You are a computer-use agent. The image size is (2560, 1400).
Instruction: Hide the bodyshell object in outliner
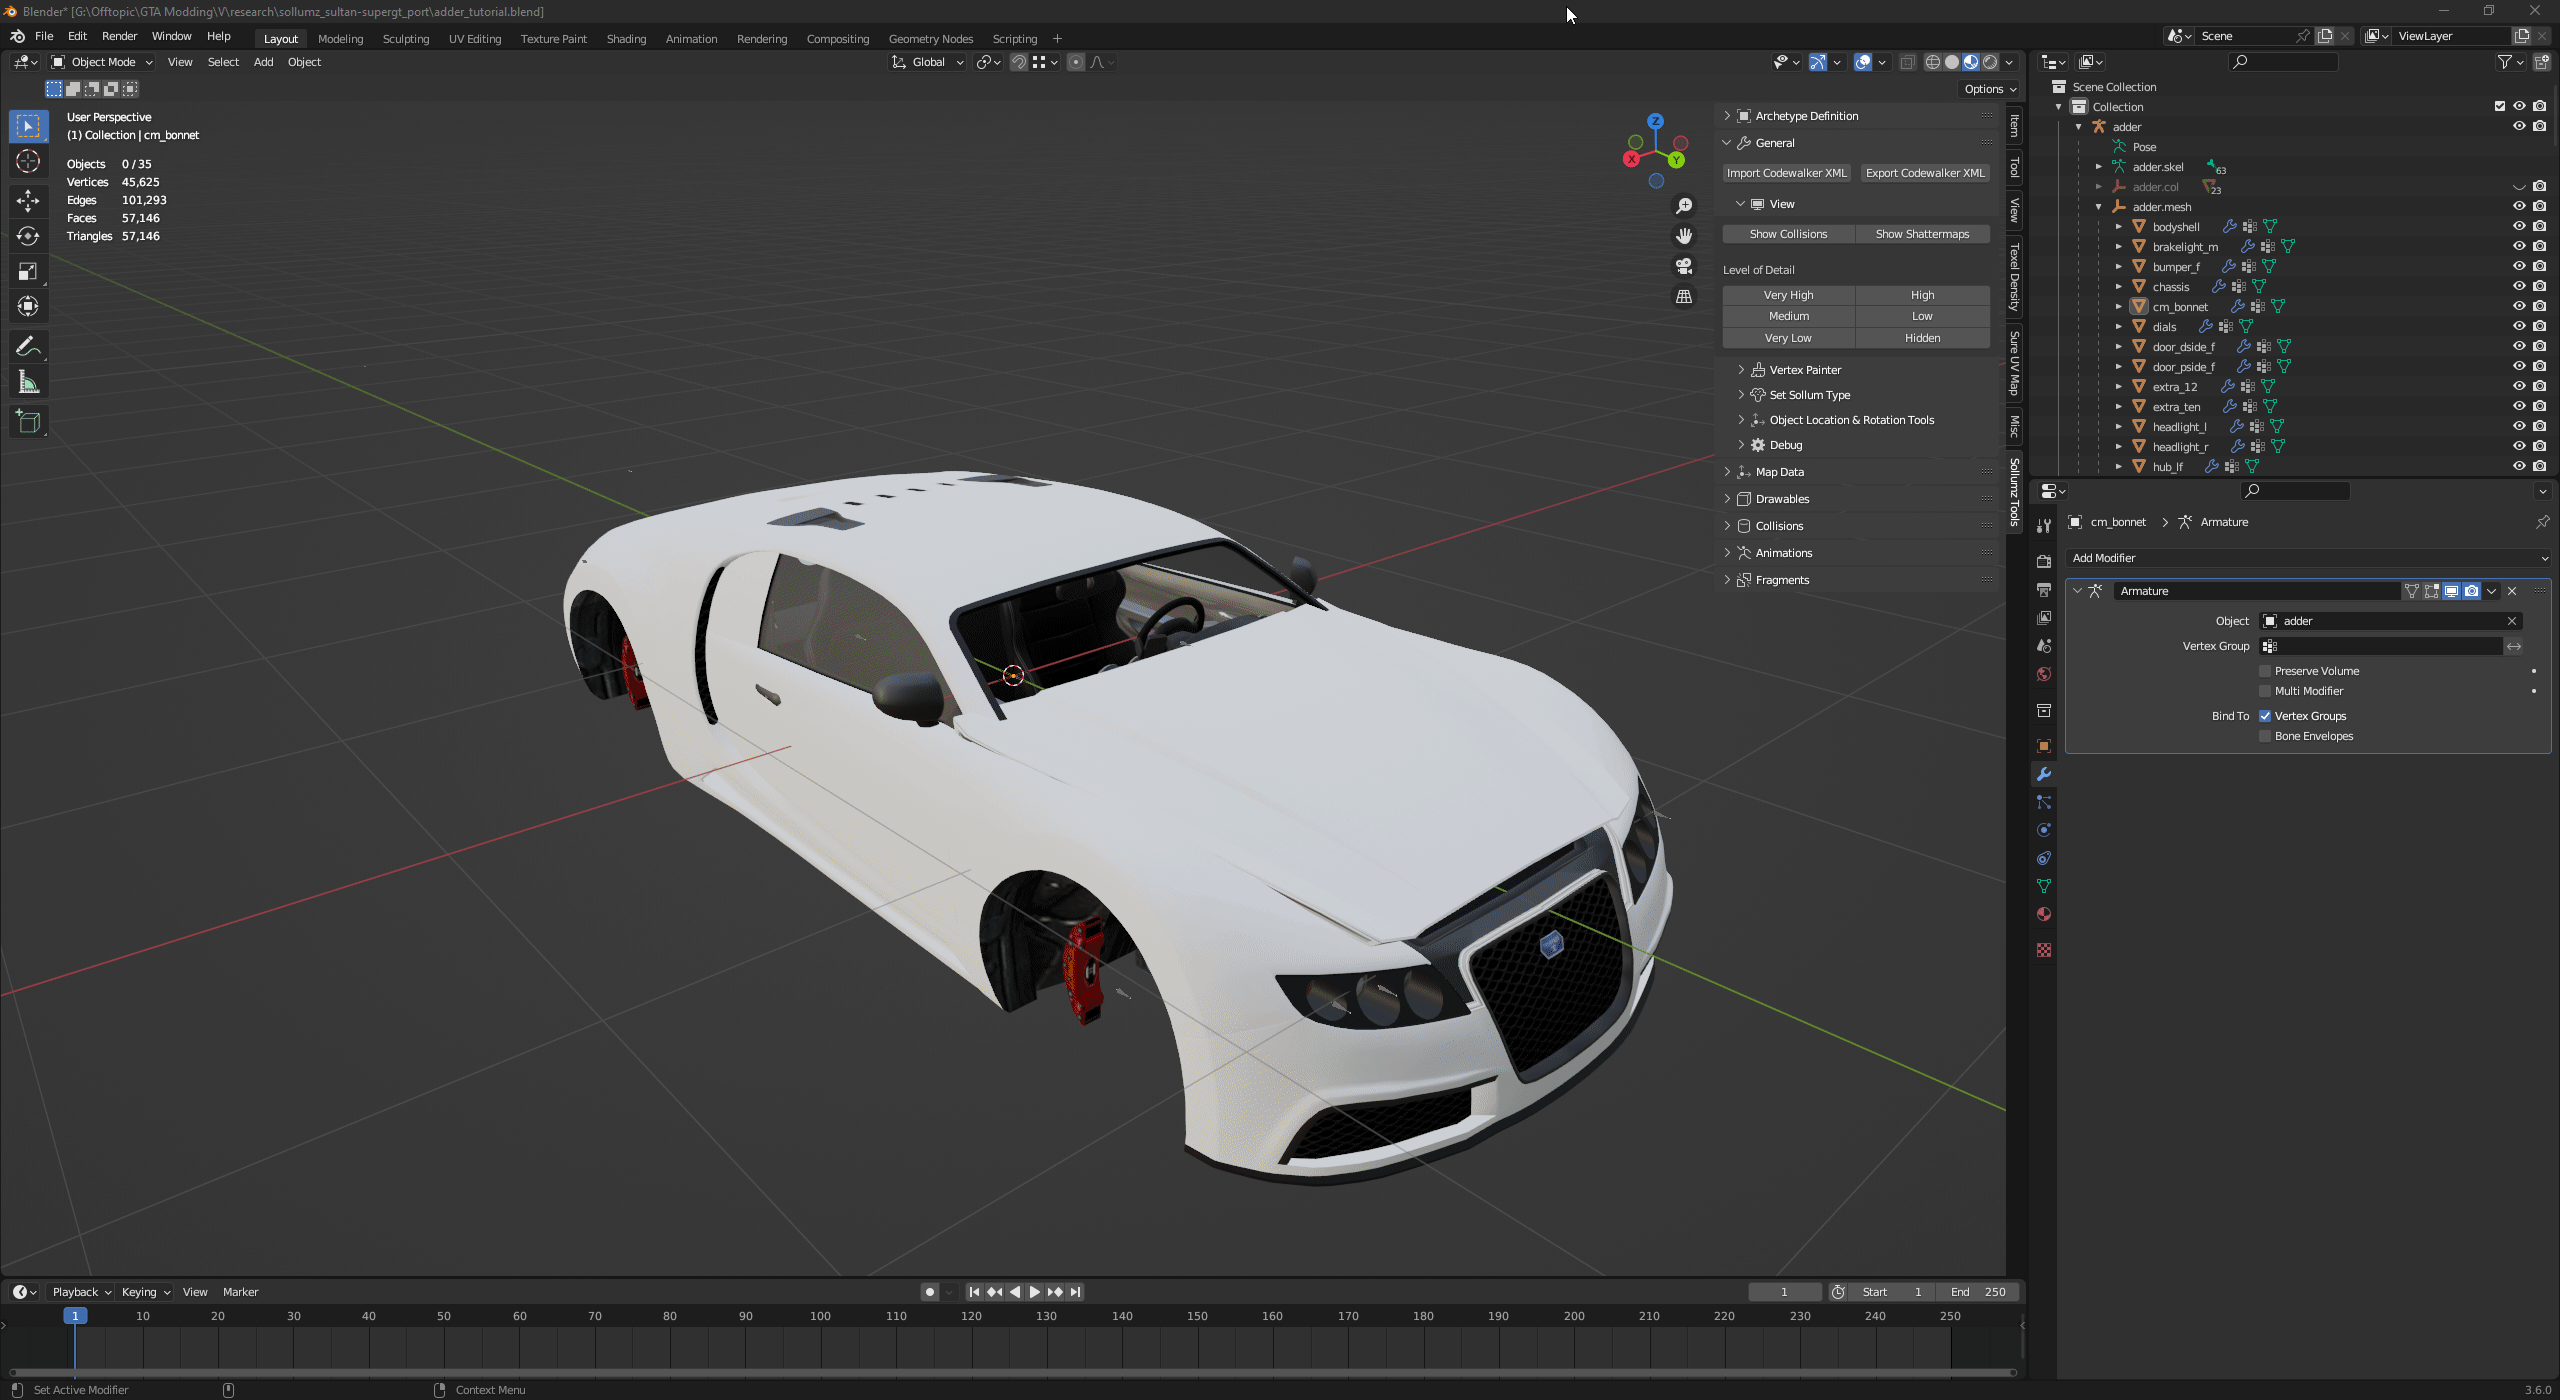2519,226
